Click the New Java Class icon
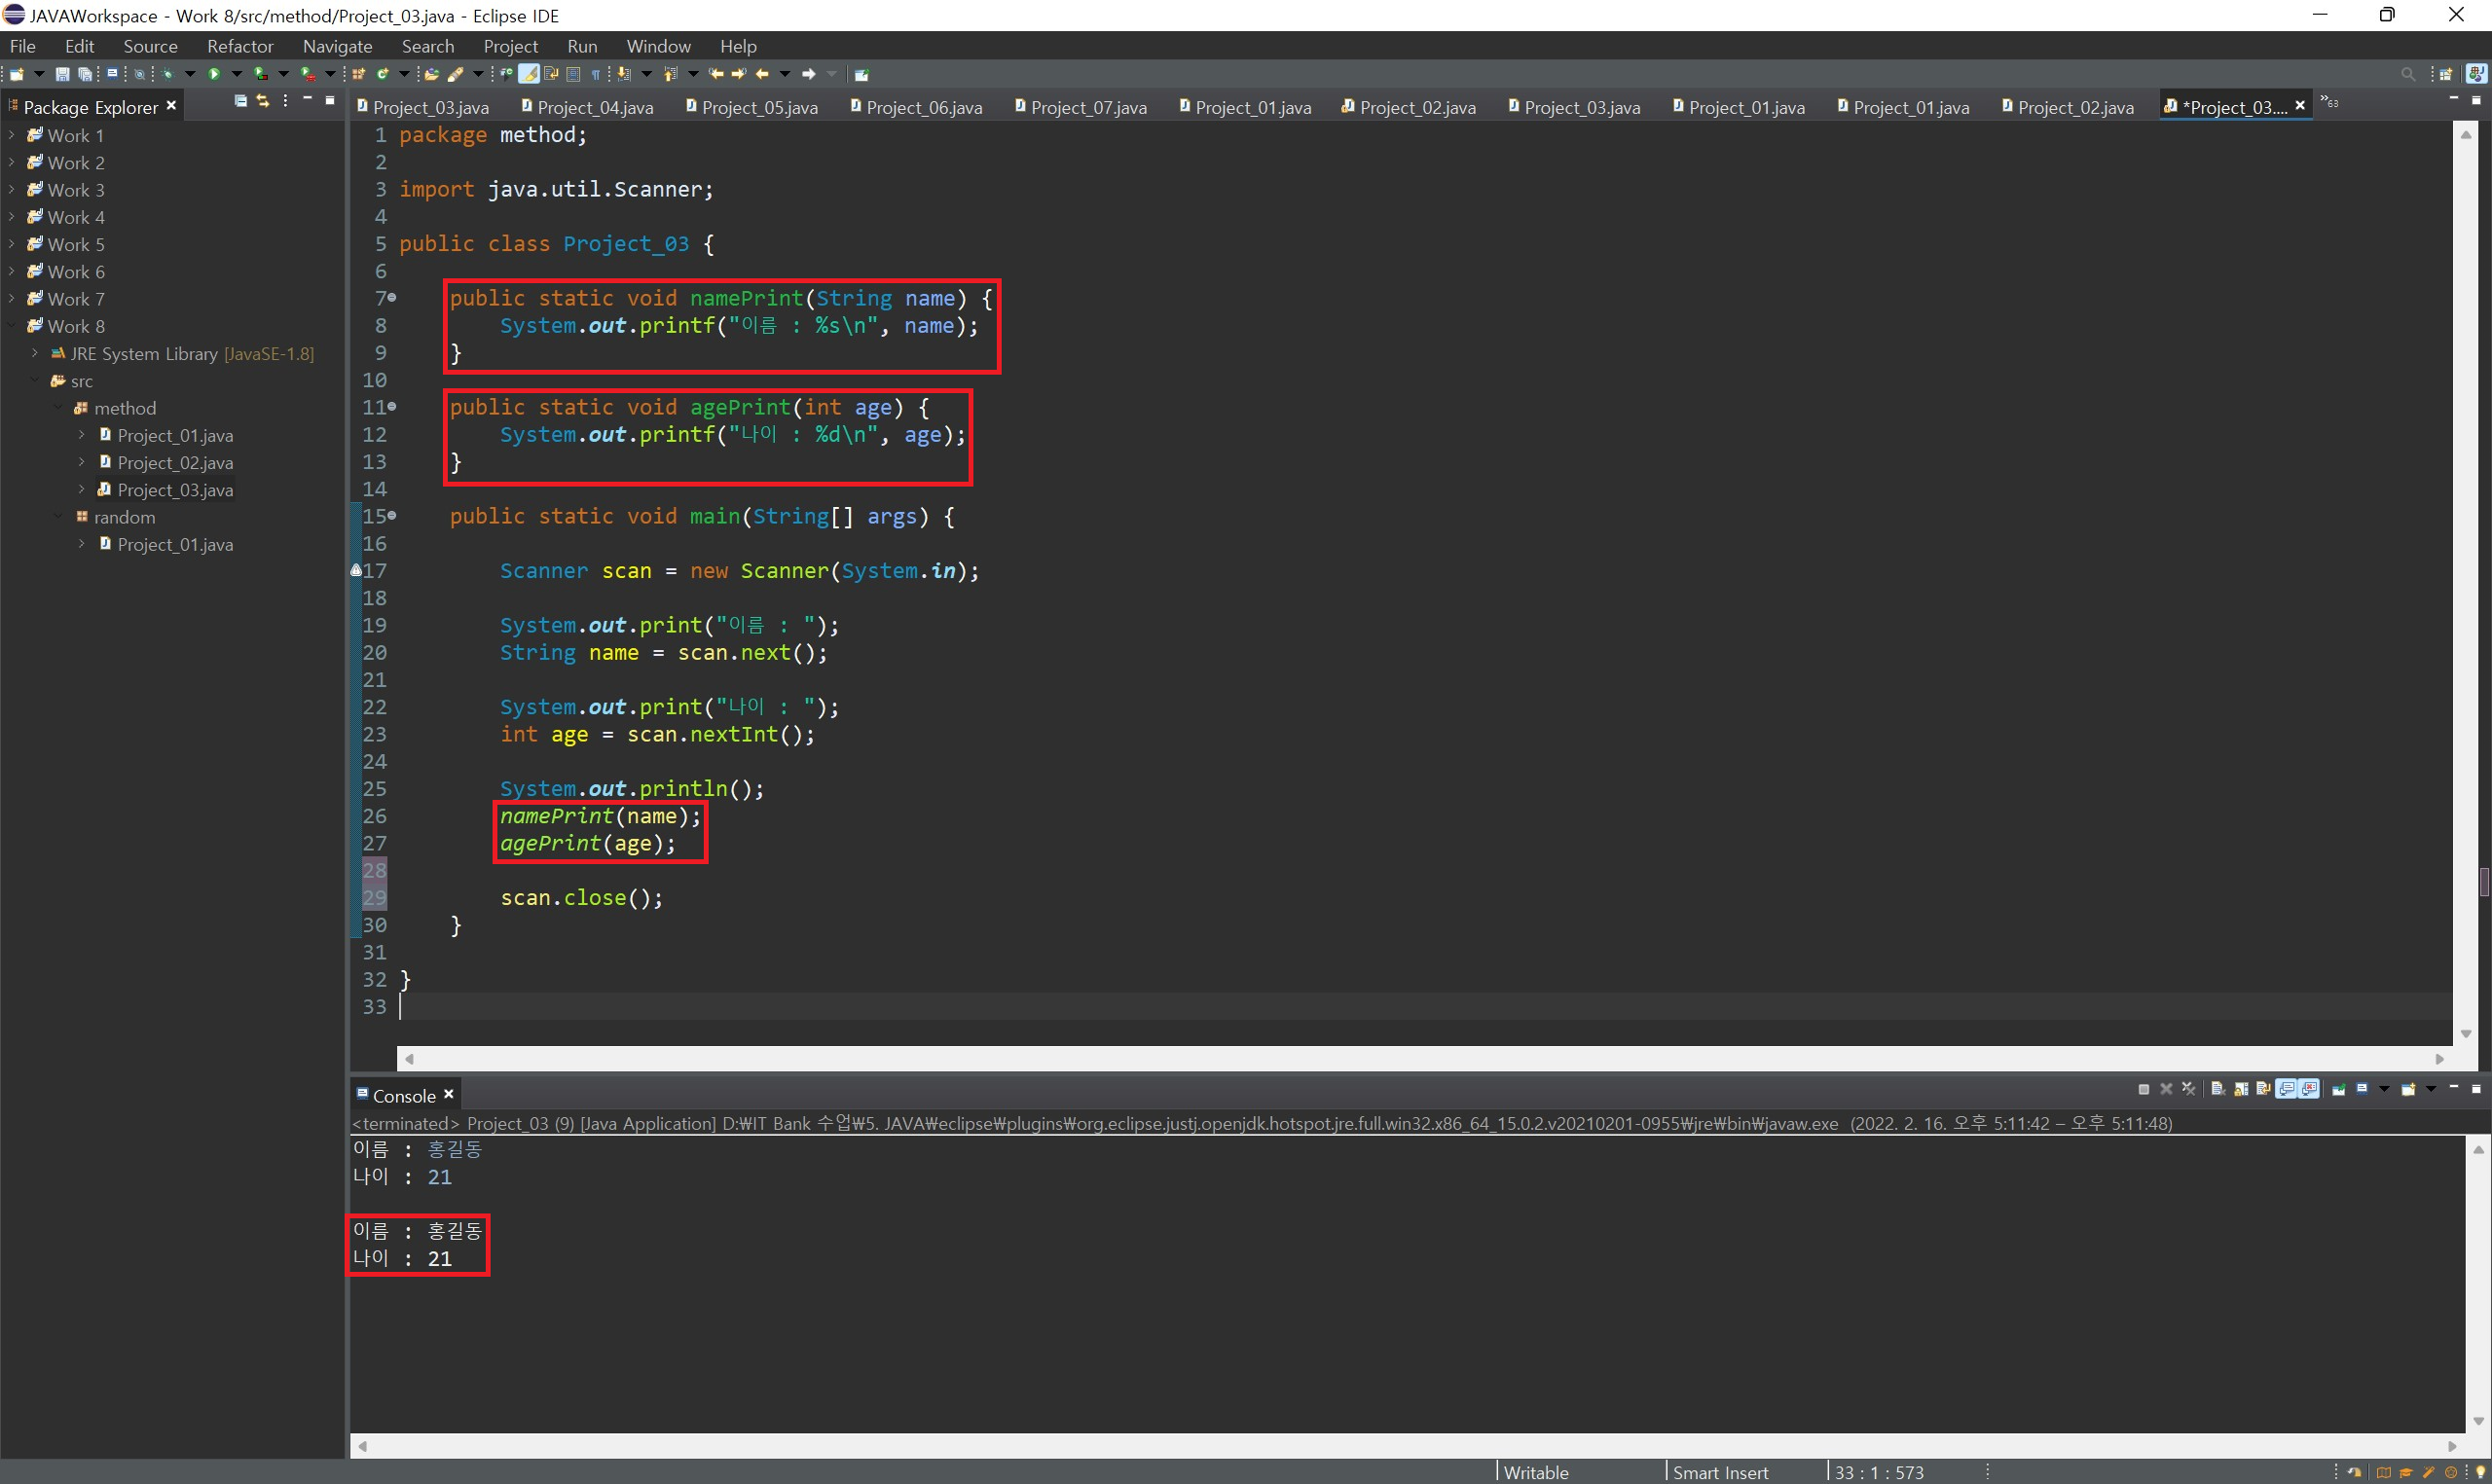Image resolution: width=2492 pixels, height=1484 pixels. pyautogui.click(x=382, y=74)
